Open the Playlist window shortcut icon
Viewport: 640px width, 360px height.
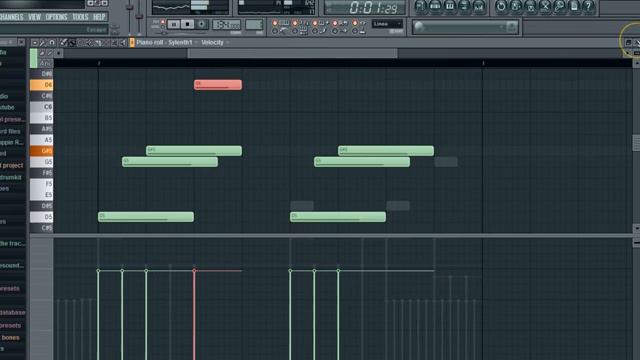coord(420,6)
